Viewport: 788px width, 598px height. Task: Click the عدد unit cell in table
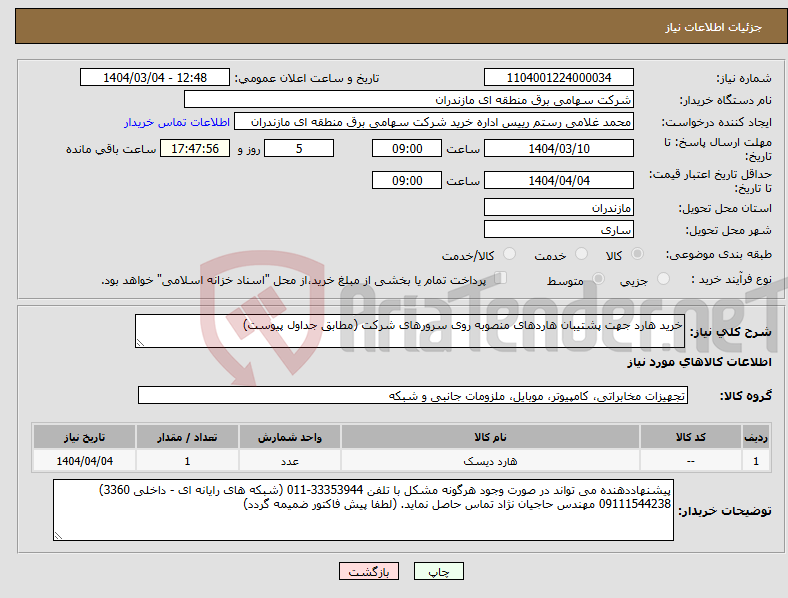tap(289, 461)
